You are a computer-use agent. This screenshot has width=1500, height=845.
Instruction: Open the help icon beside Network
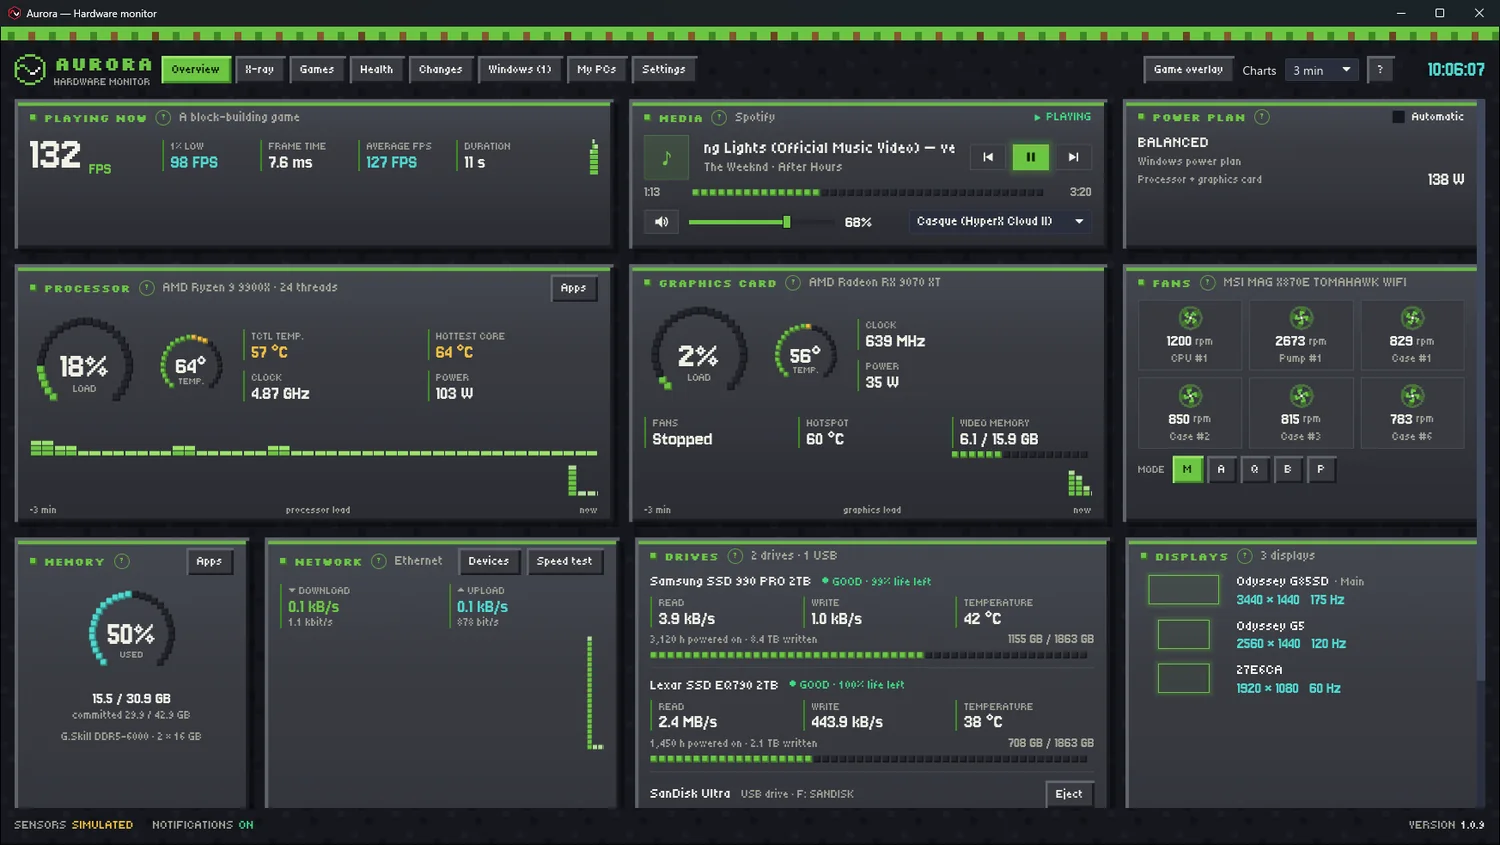coord(379,562)
